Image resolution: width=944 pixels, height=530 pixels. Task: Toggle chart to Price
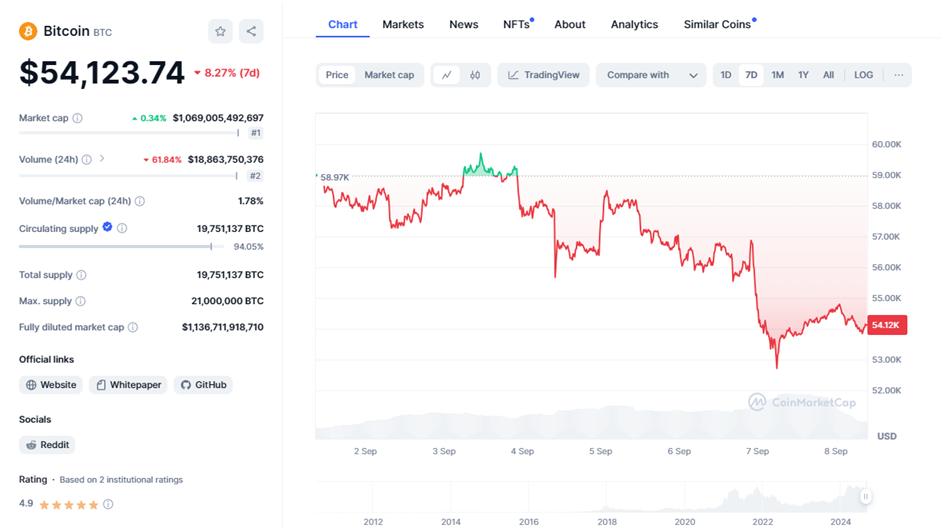coord(337,75)
